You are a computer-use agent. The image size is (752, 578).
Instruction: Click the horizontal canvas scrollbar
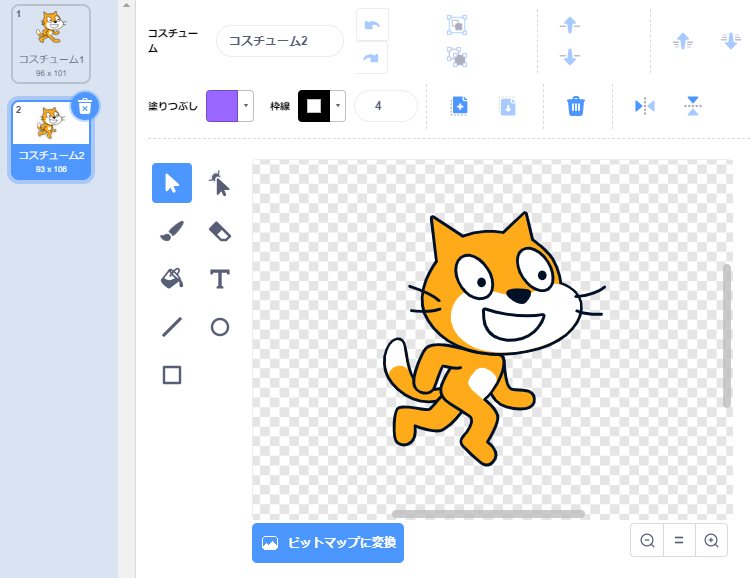click(x=488, y=514)
